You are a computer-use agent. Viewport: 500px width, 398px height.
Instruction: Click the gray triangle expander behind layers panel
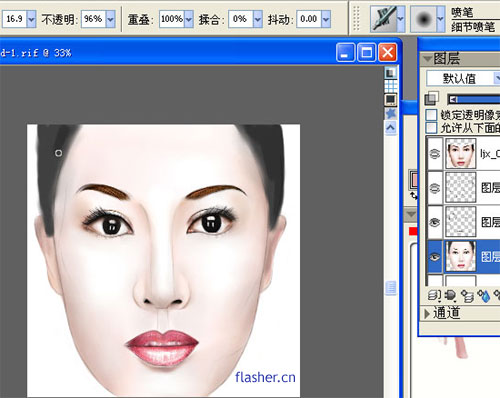tap(411, 214)
